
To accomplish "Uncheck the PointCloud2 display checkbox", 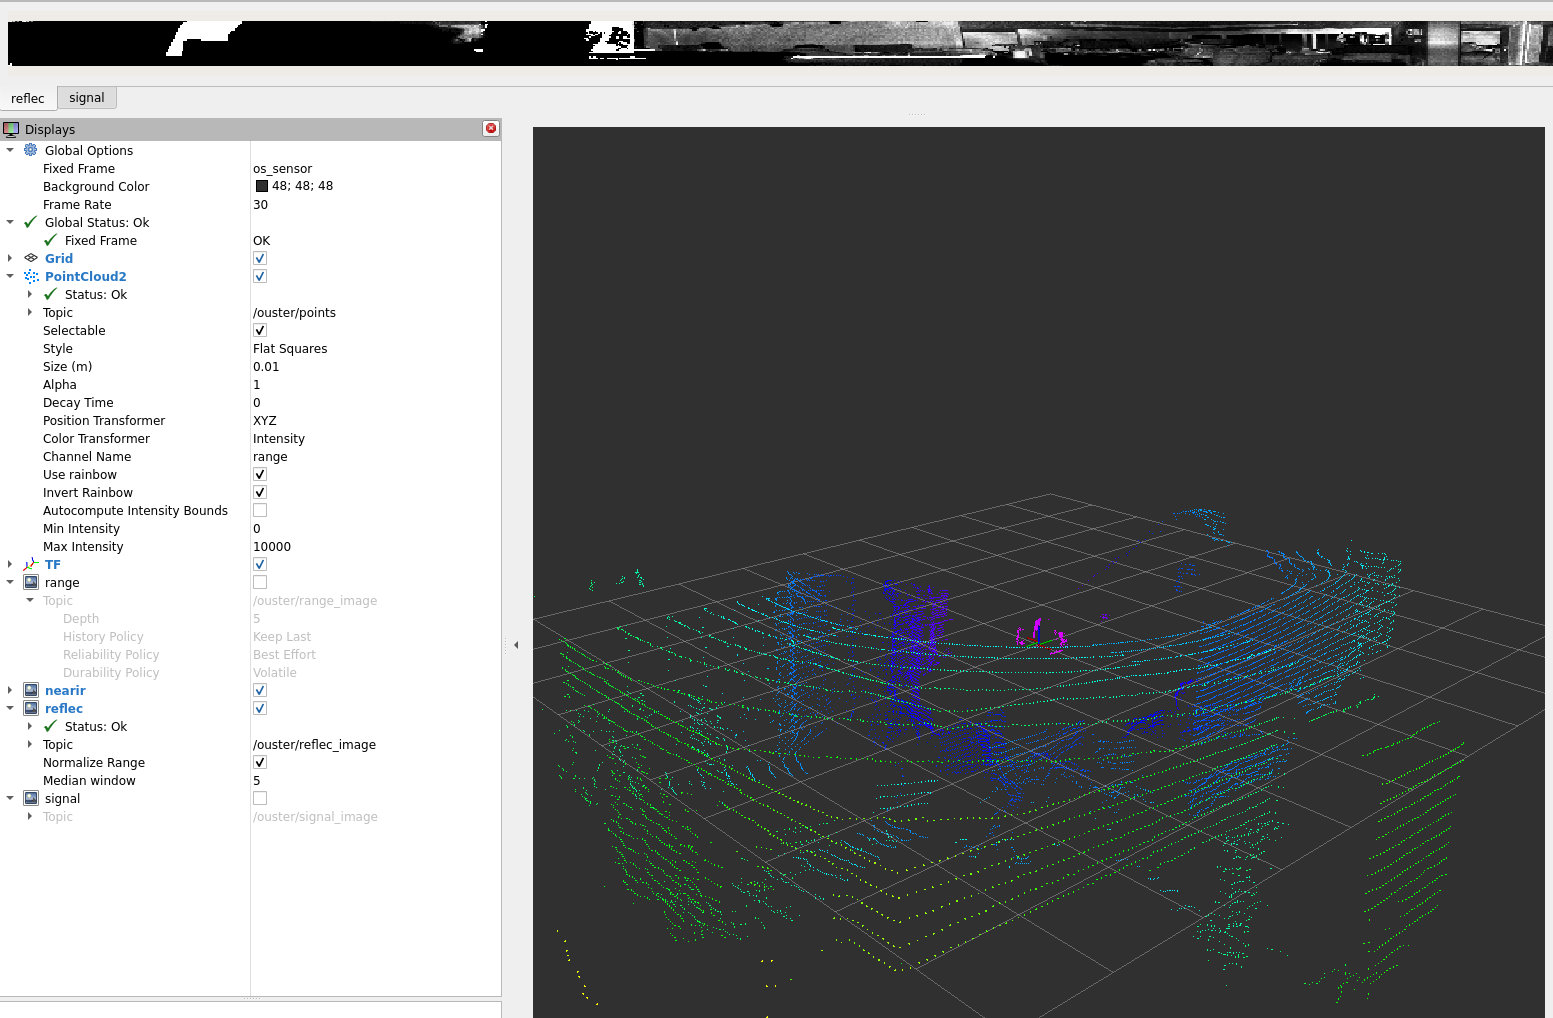I will tap(260, 276).
